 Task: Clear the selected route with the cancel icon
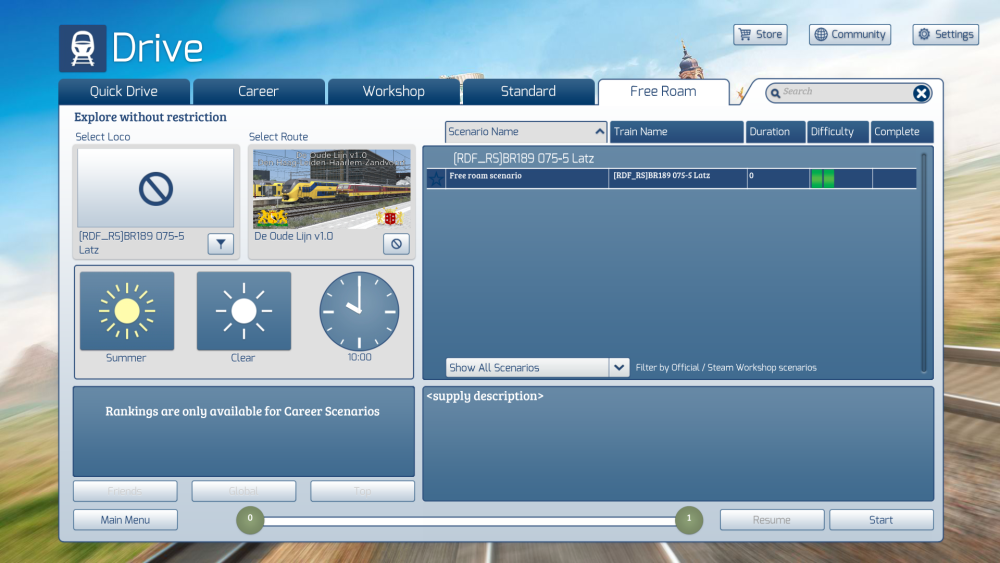click(396, 243)
